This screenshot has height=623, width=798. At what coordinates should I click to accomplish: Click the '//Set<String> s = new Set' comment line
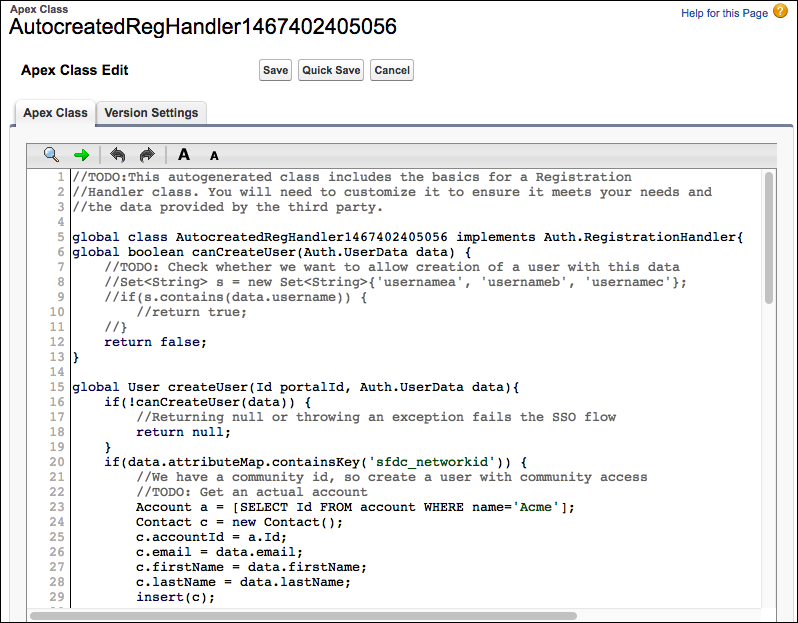click(395, 282)
